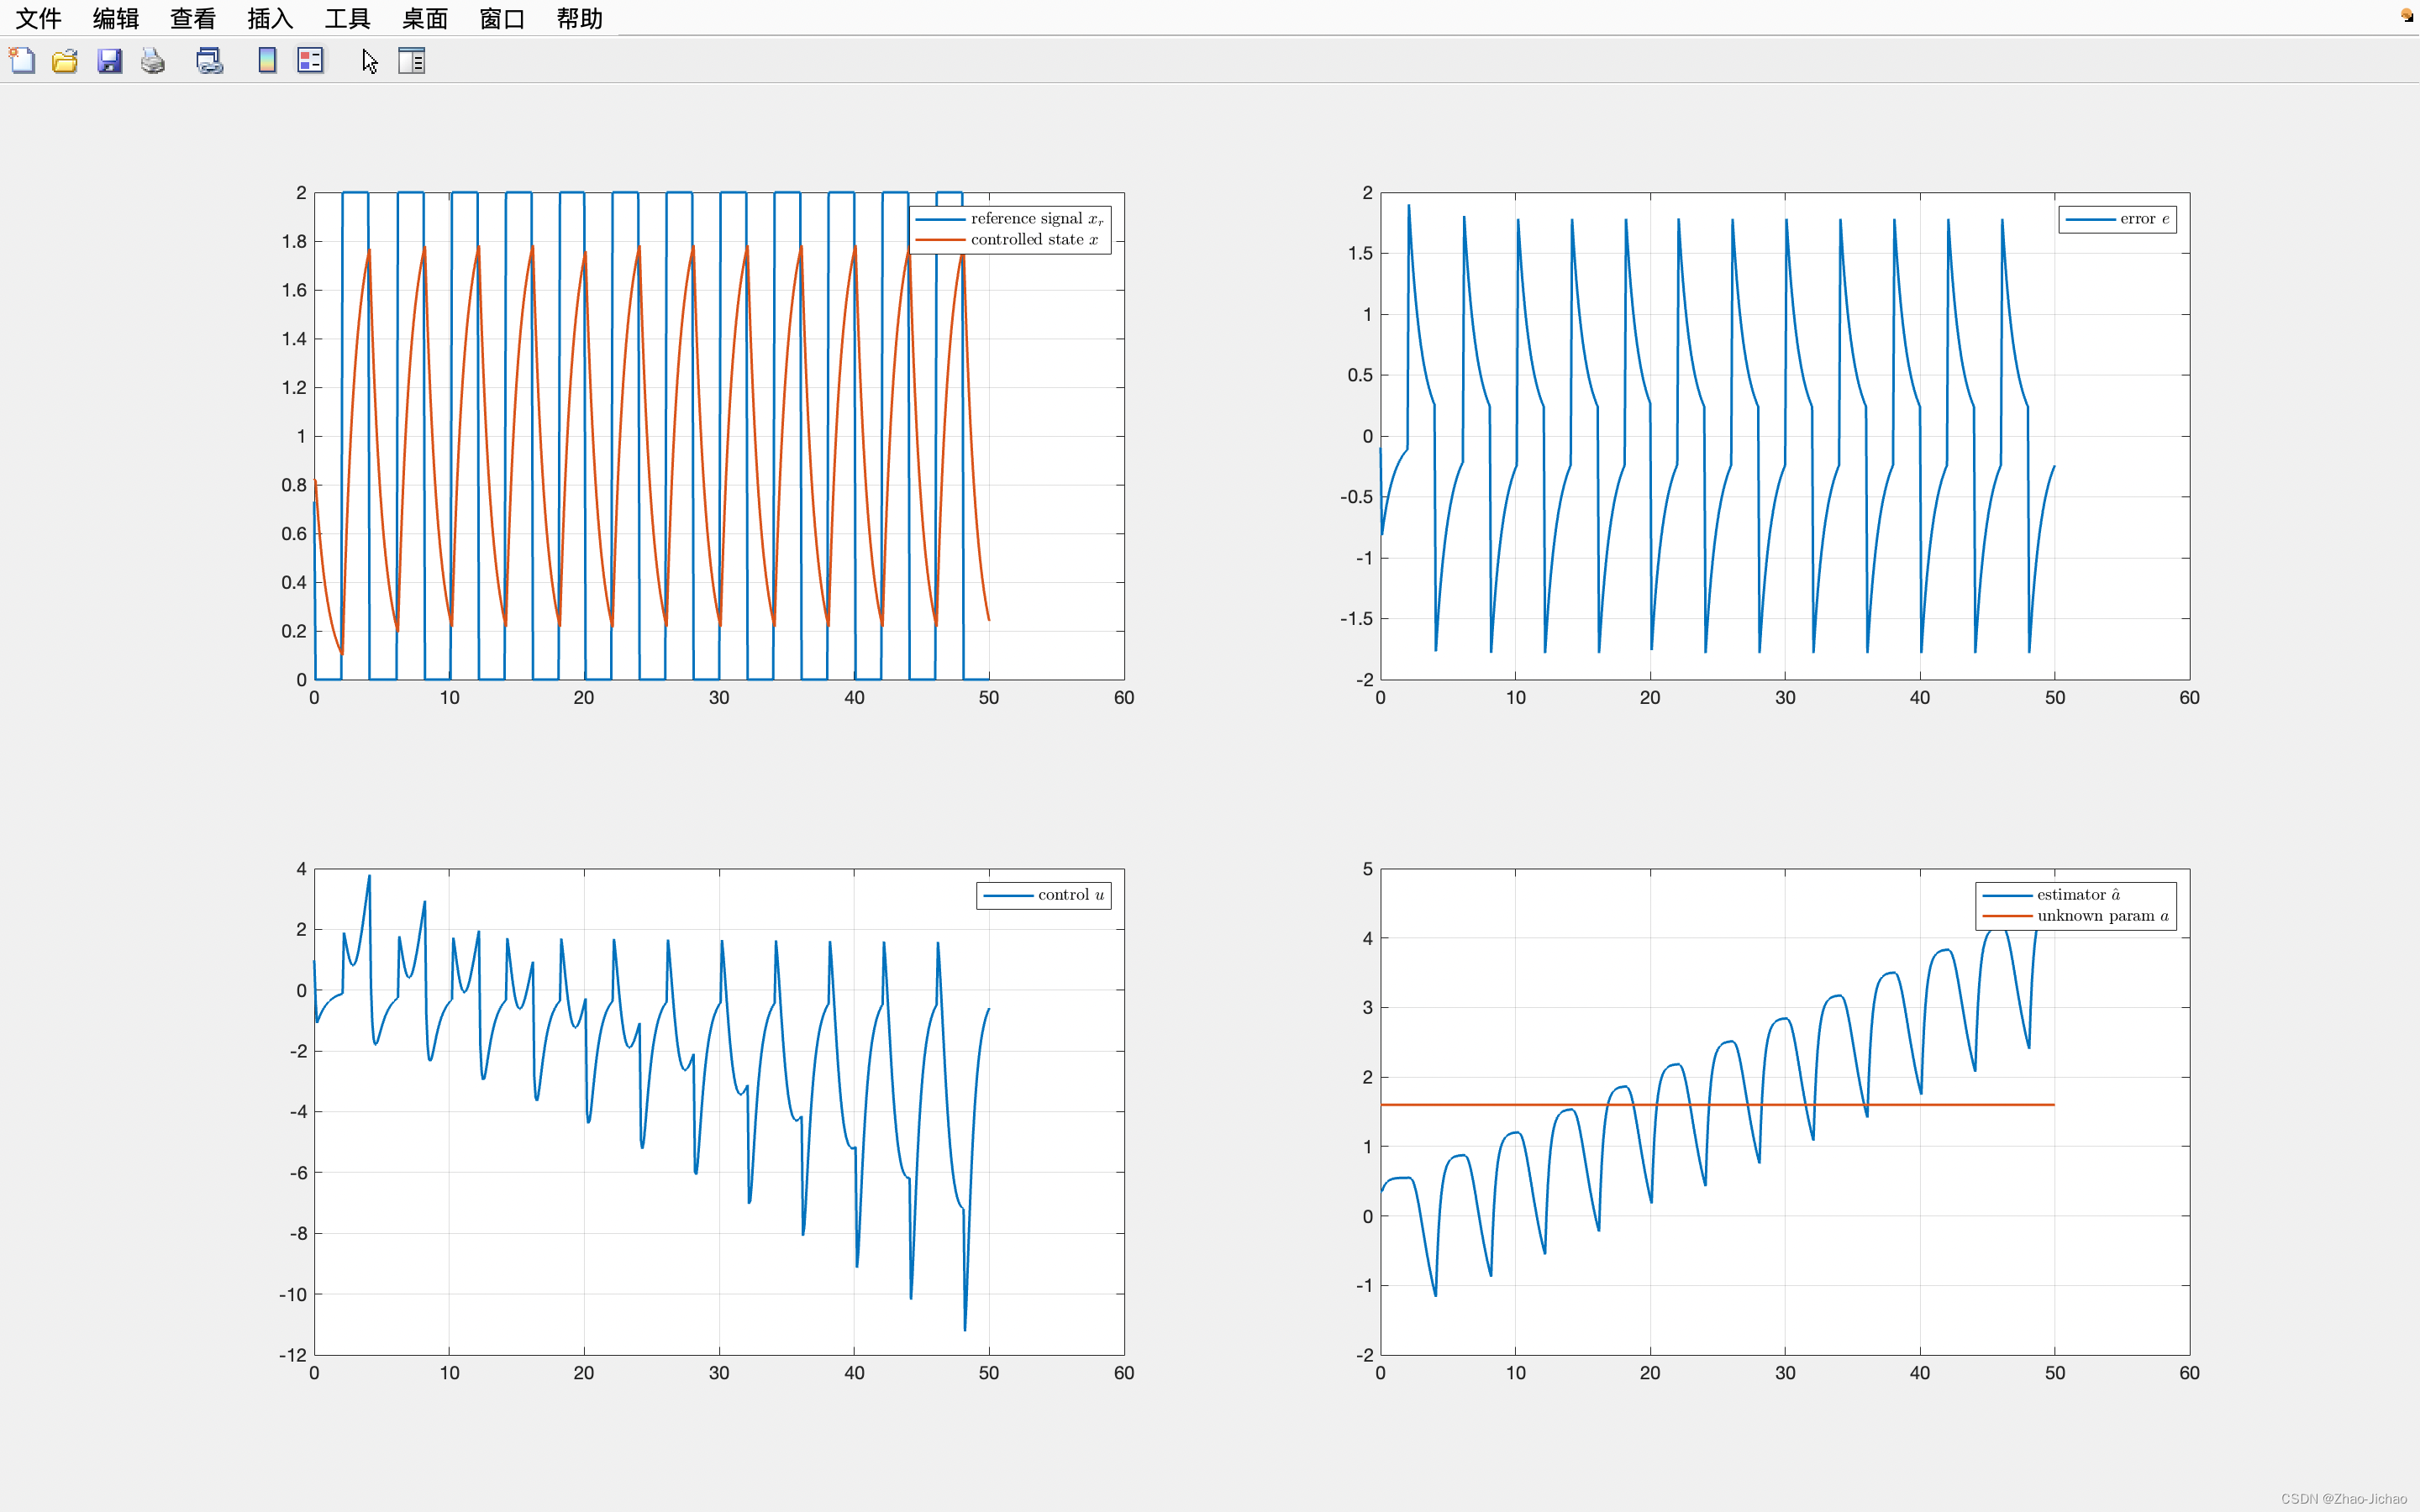The image size is (2420, 1512).
Task: Click the New Figure toolbar icon
Action: point(22,61)
